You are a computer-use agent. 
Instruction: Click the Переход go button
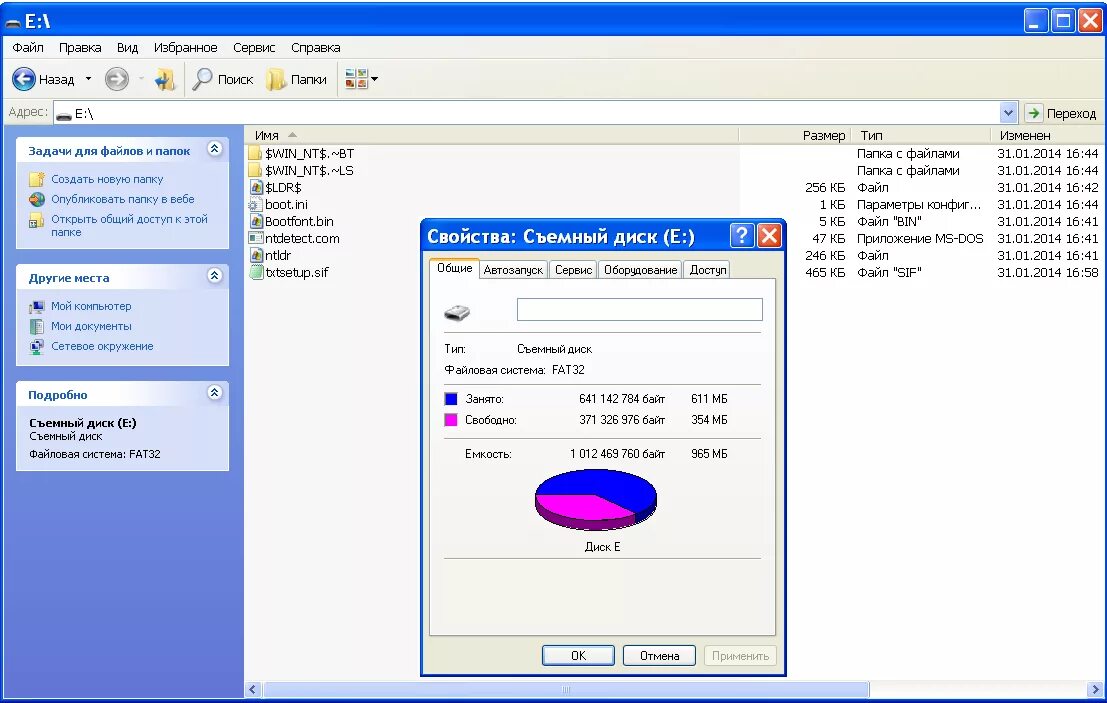1061,113
